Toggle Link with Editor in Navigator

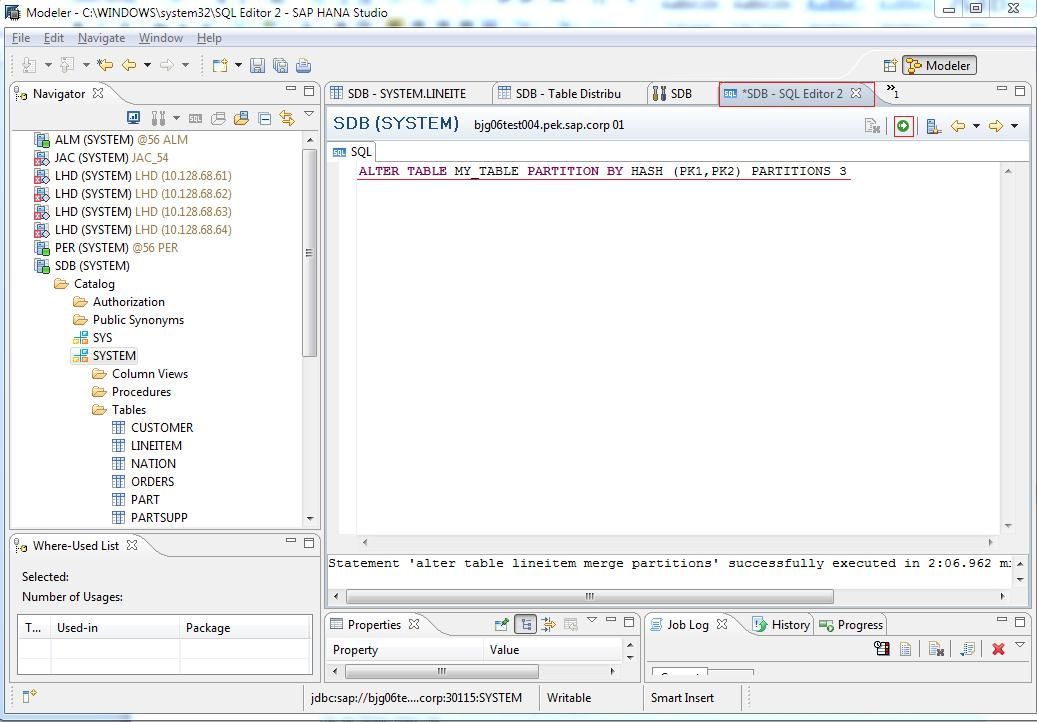pyautogui.click(x=287, y=118)
